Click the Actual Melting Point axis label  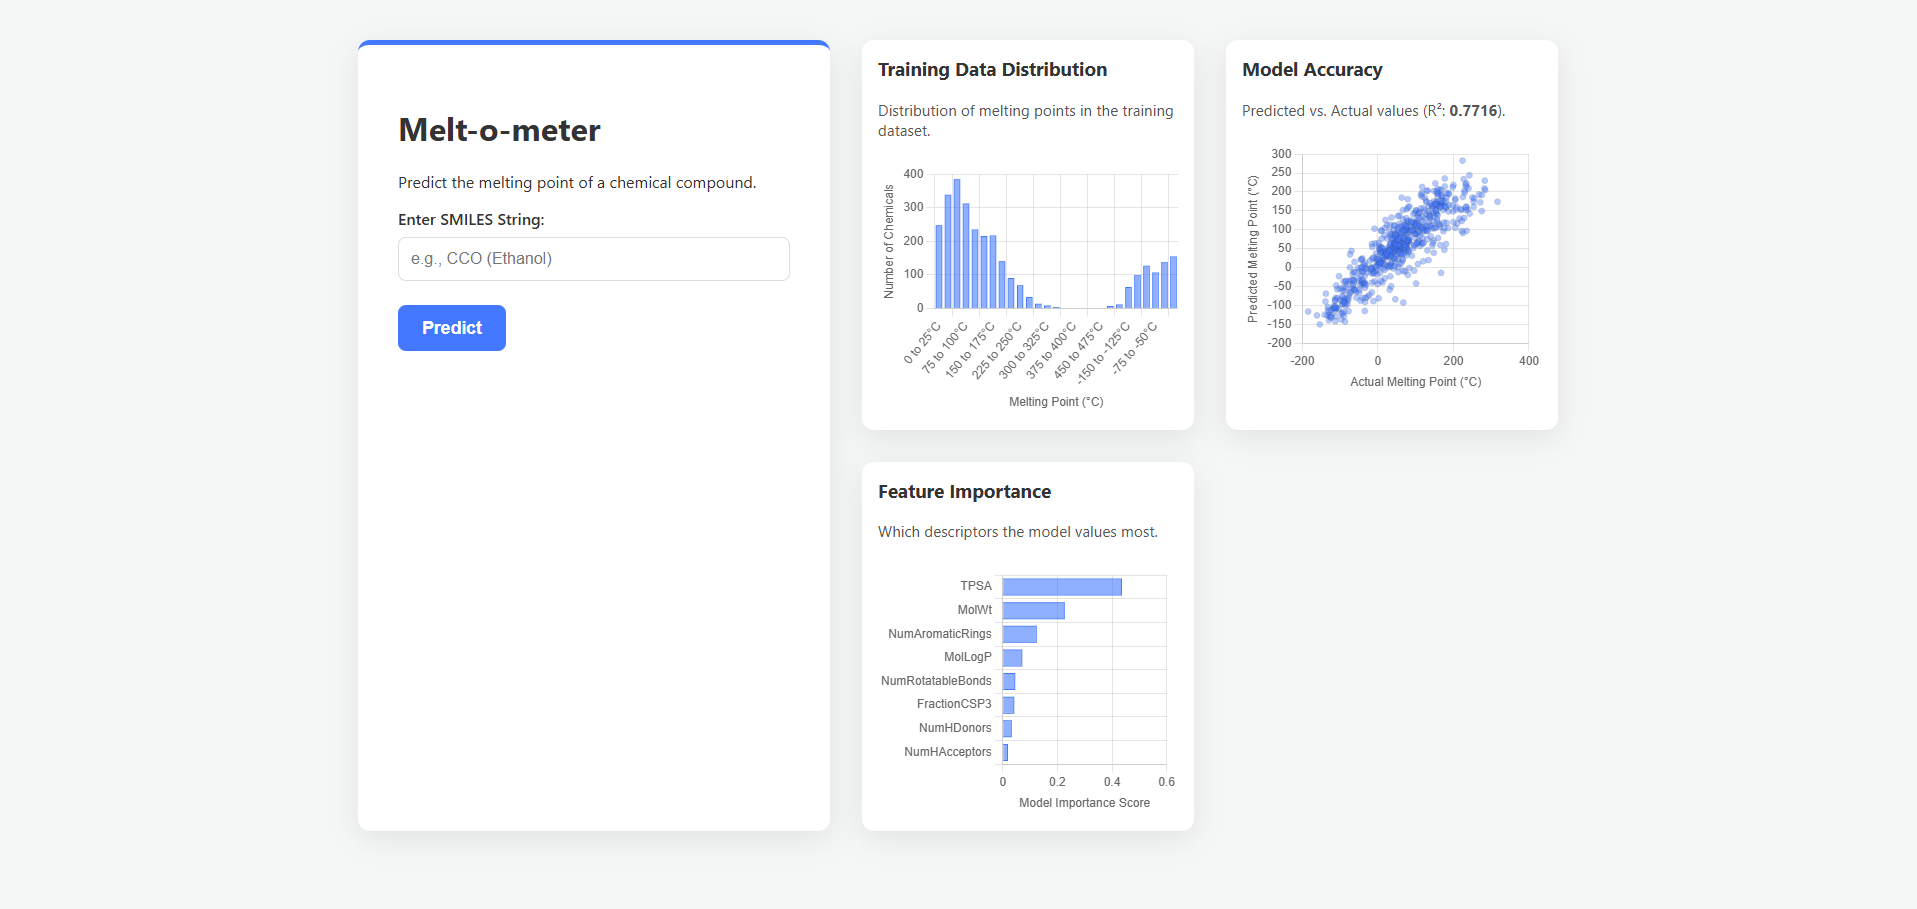pos(1415,382)
